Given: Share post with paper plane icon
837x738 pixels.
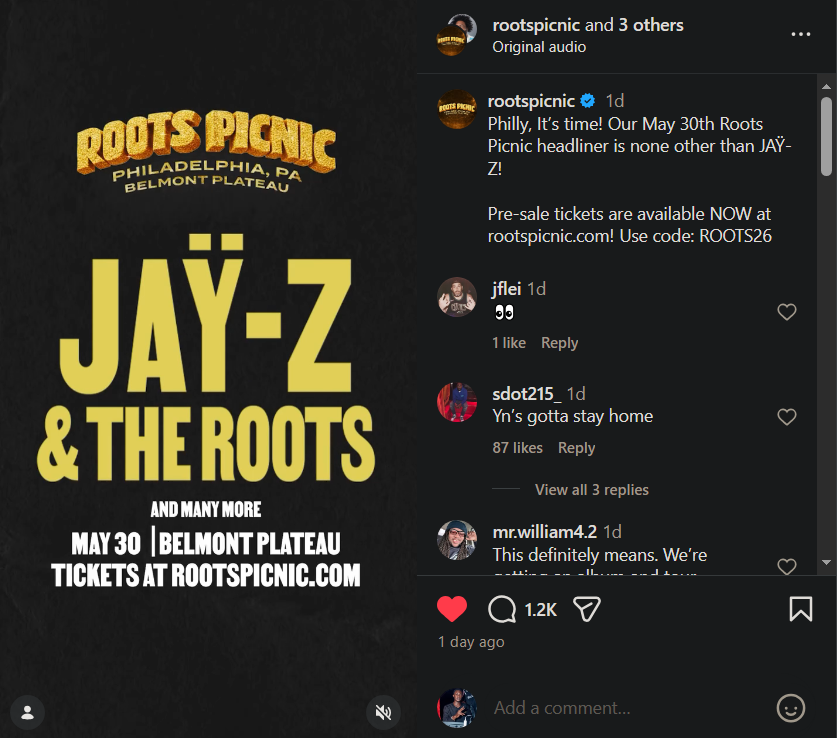Looking at the screenshot, I should pos(587,609).
